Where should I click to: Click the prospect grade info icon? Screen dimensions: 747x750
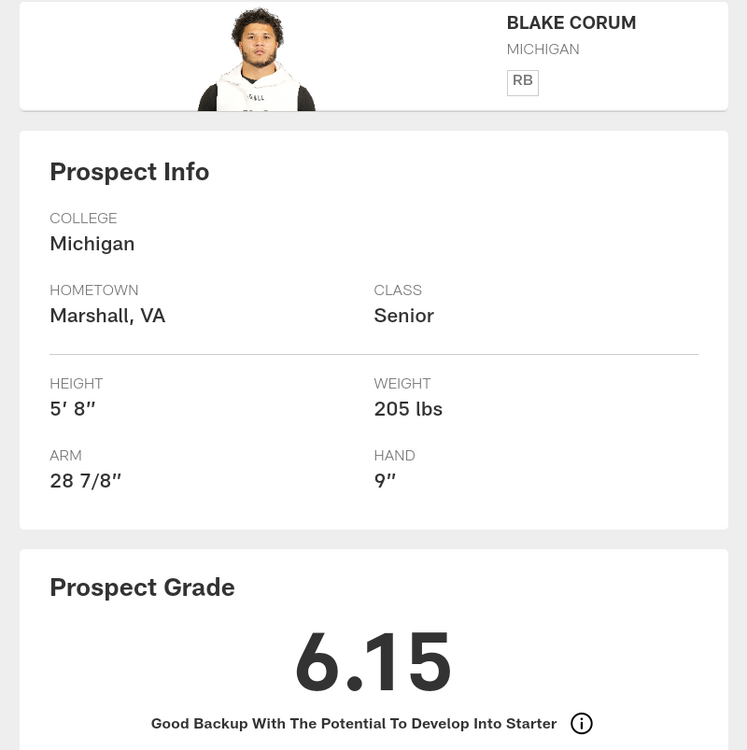click(581, 723)
